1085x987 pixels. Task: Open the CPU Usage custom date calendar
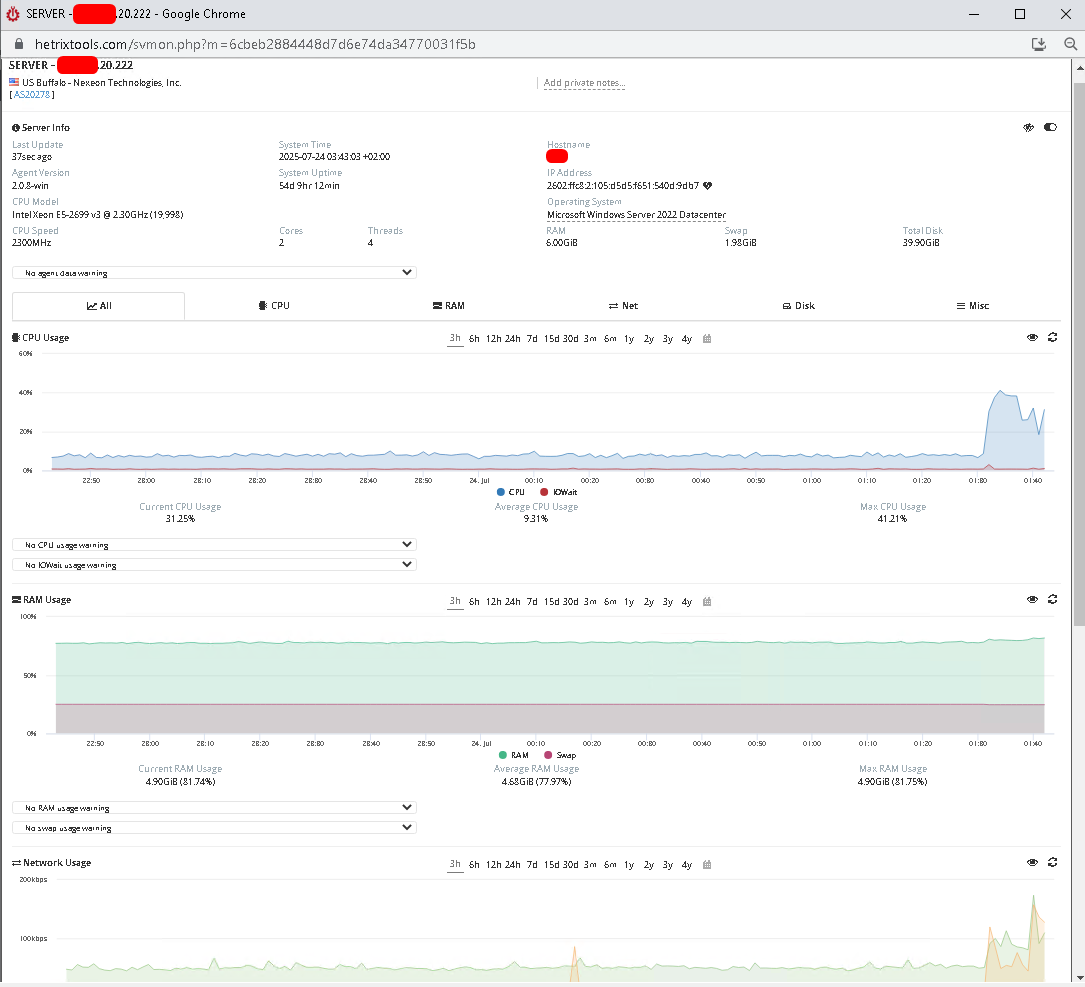coord(706,338)
